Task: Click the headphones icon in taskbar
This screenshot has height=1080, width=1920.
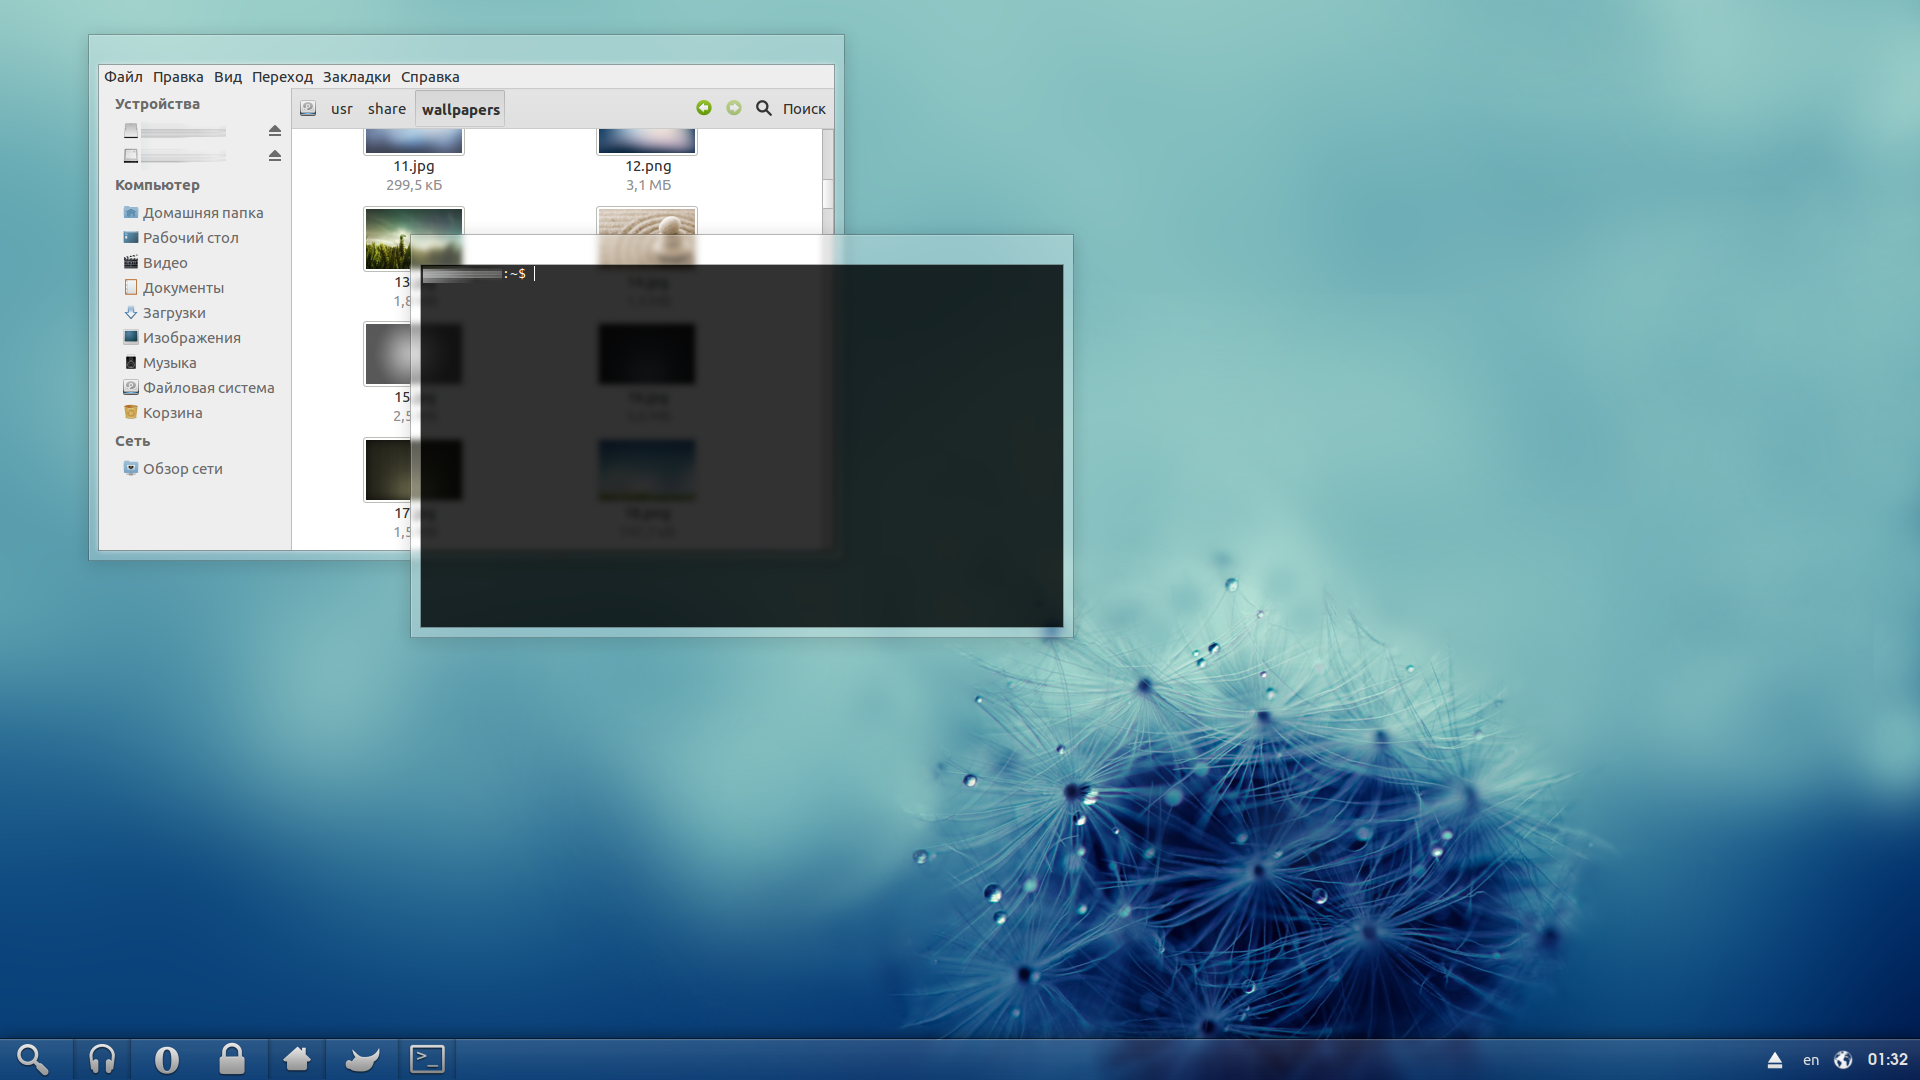Action: coord(102,1059)
